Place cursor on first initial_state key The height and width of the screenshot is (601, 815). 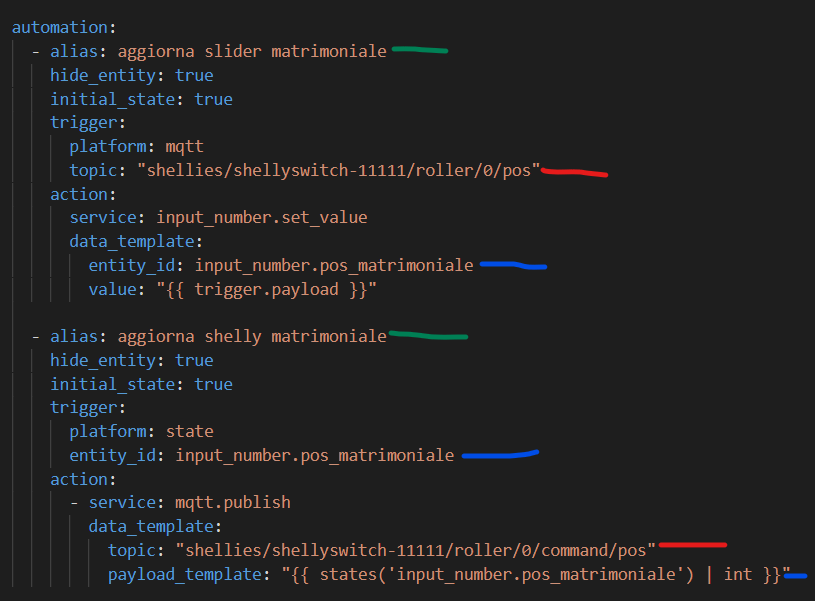[x=112, y=99]
